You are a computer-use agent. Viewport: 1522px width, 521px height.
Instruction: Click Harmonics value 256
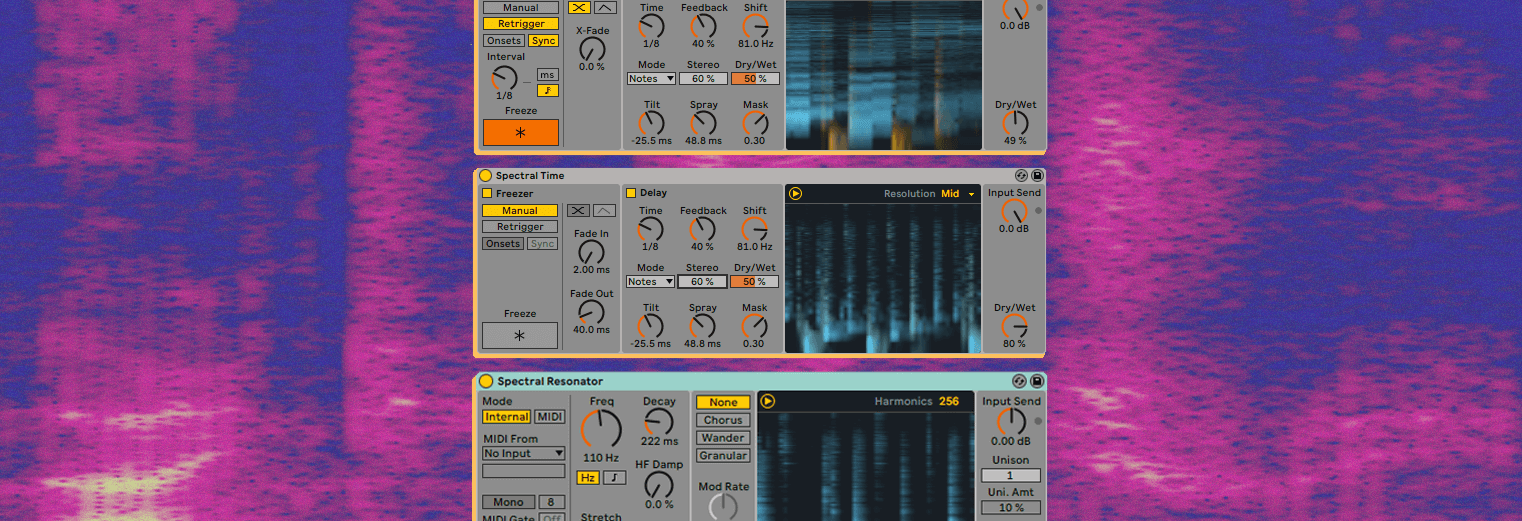pyautogui.click(x=949, y=402)
